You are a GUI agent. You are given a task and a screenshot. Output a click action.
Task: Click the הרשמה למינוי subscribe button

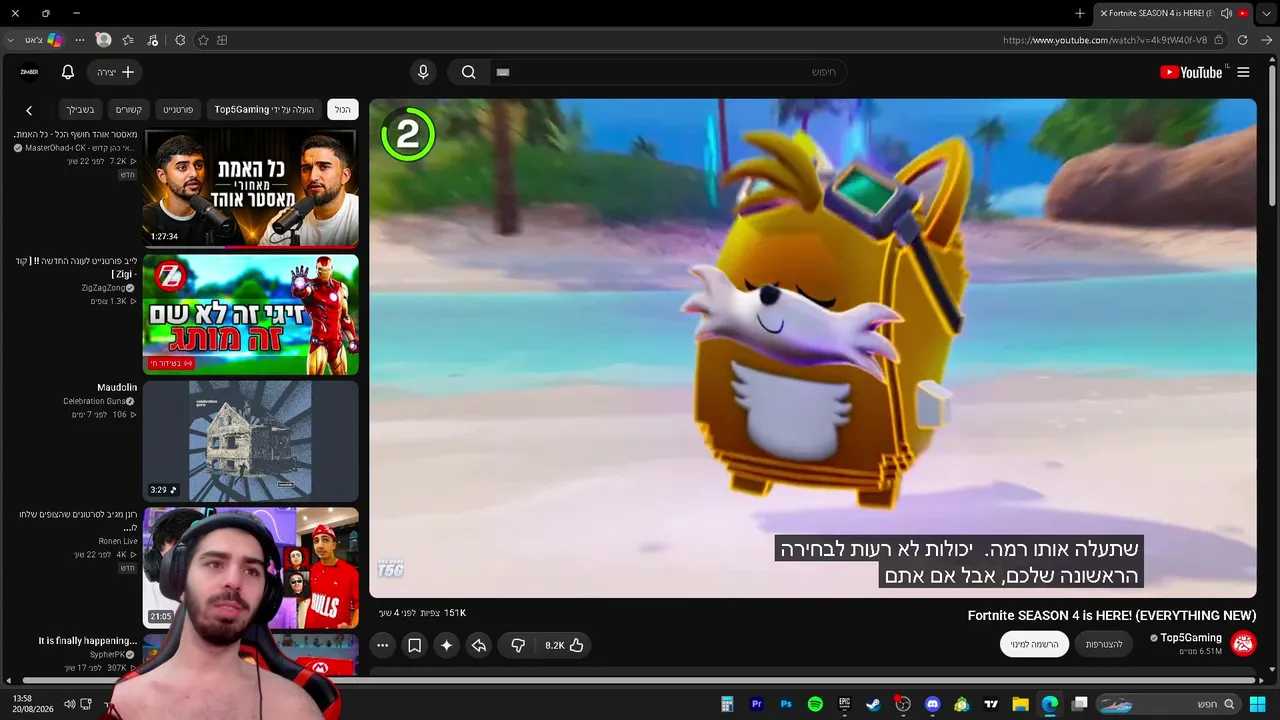pyautogui.click(x=1034, y=644)
